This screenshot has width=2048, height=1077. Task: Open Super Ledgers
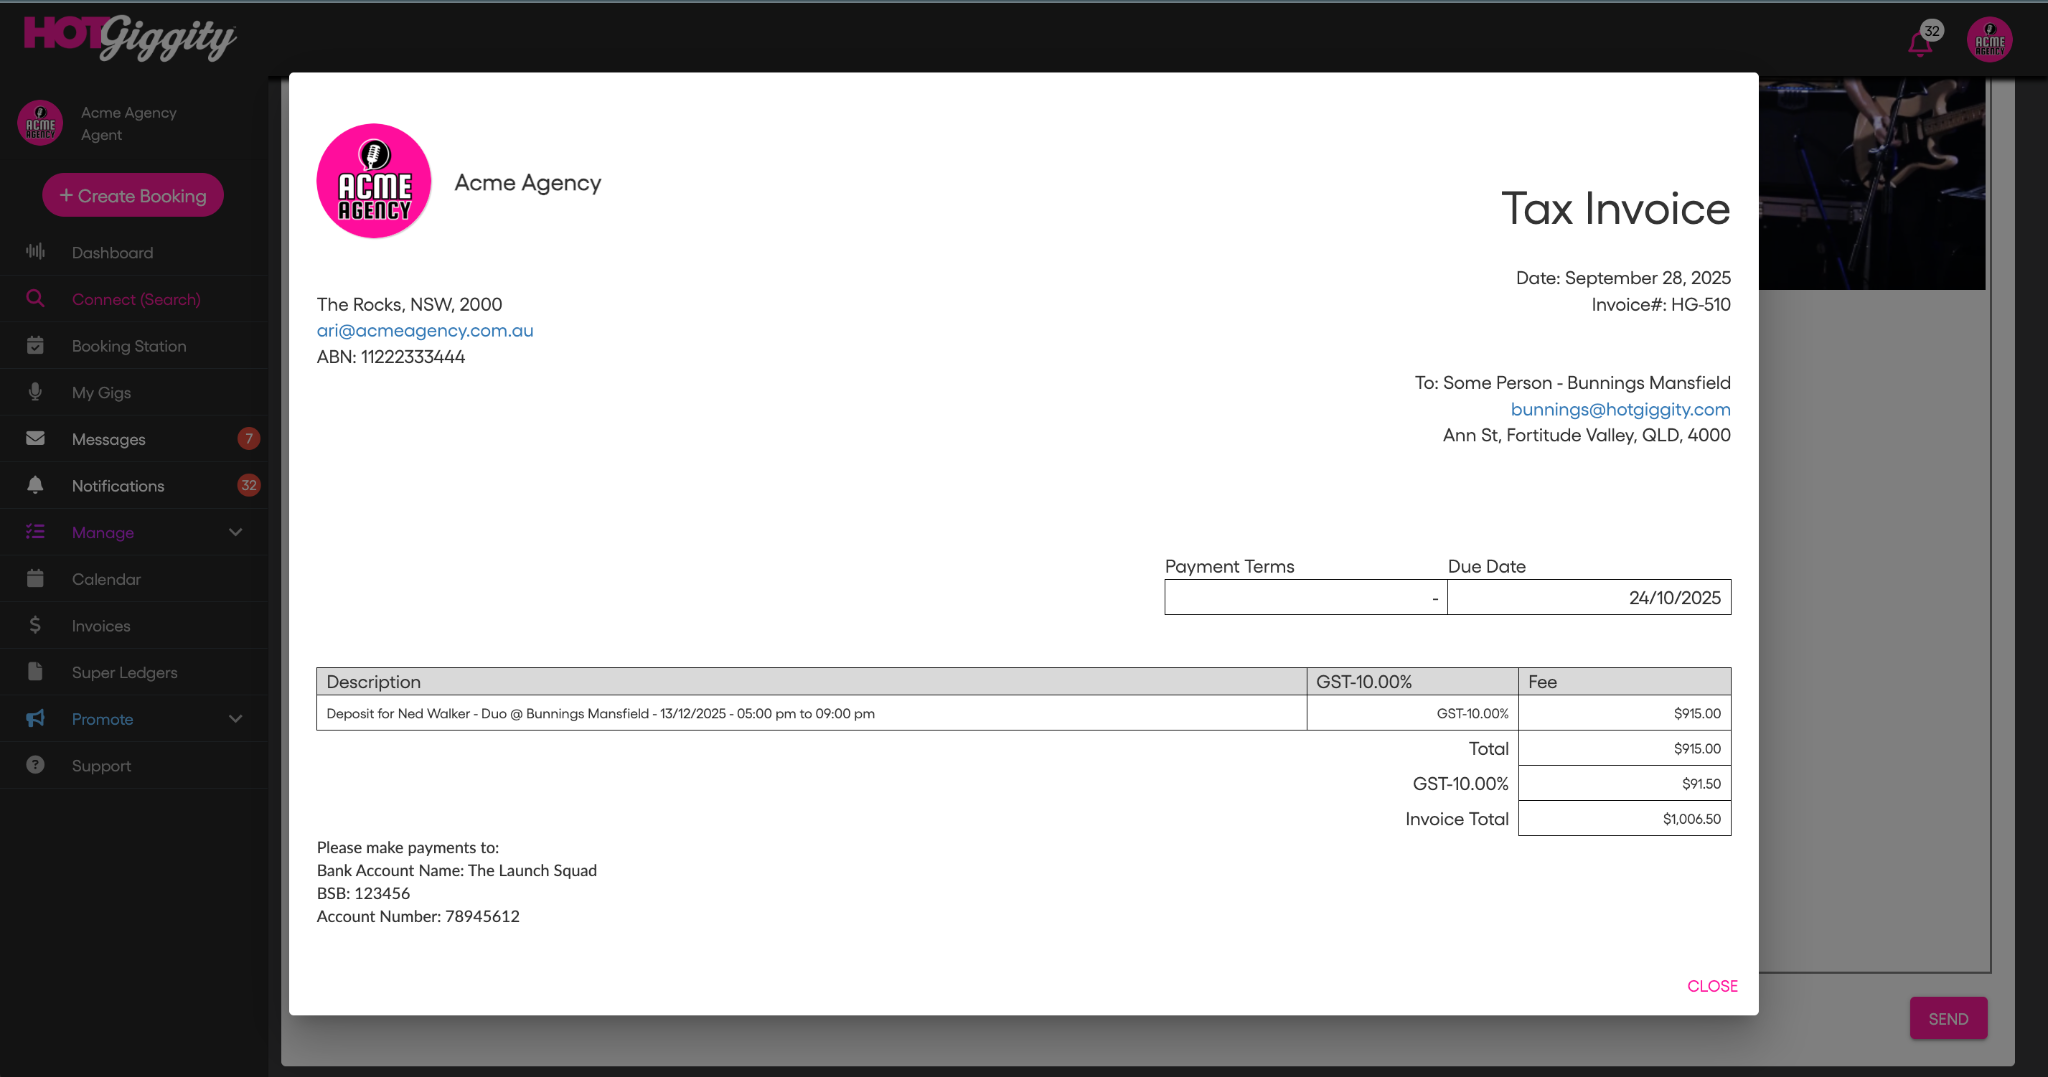click(x=134, y=673)
